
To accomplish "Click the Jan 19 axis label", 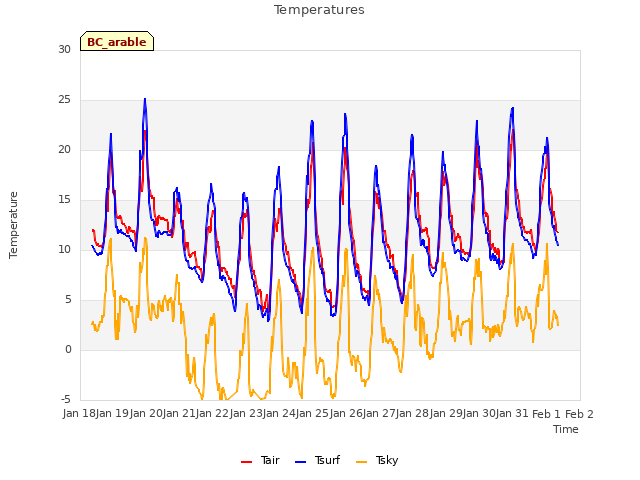I will 112,414.
